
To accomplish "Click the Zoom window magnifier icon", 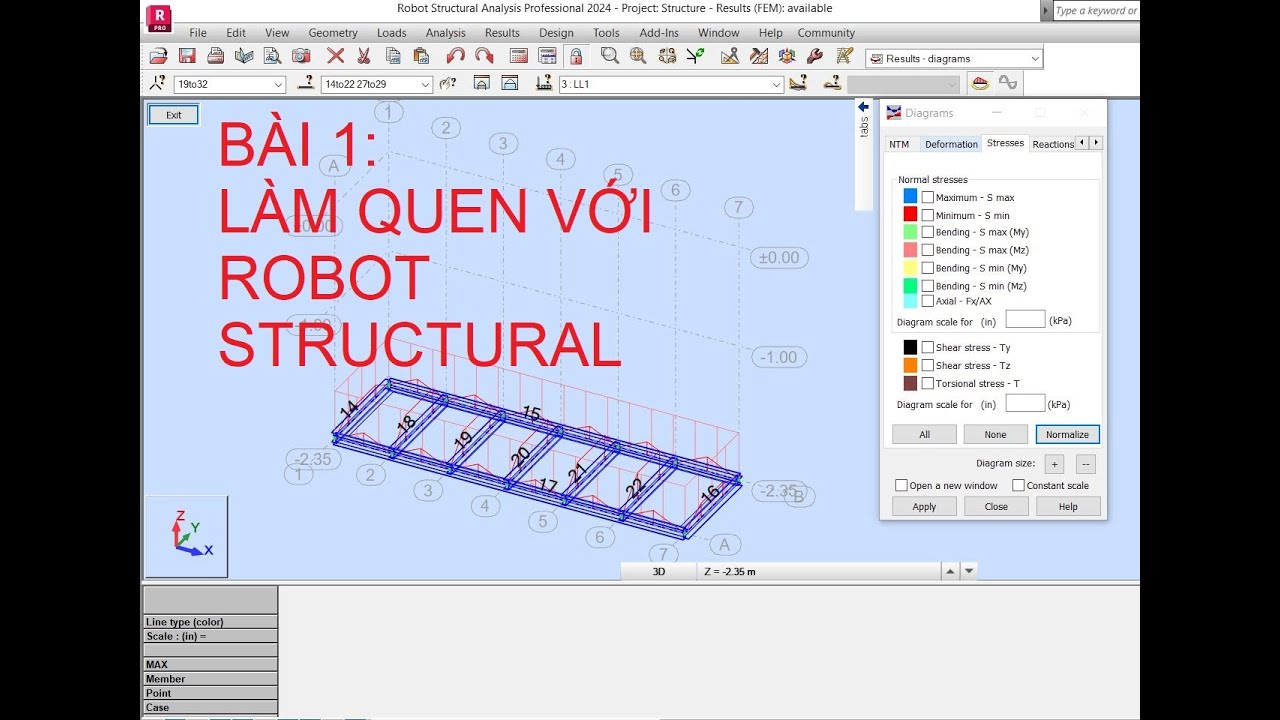I will (x=609, y=57).
